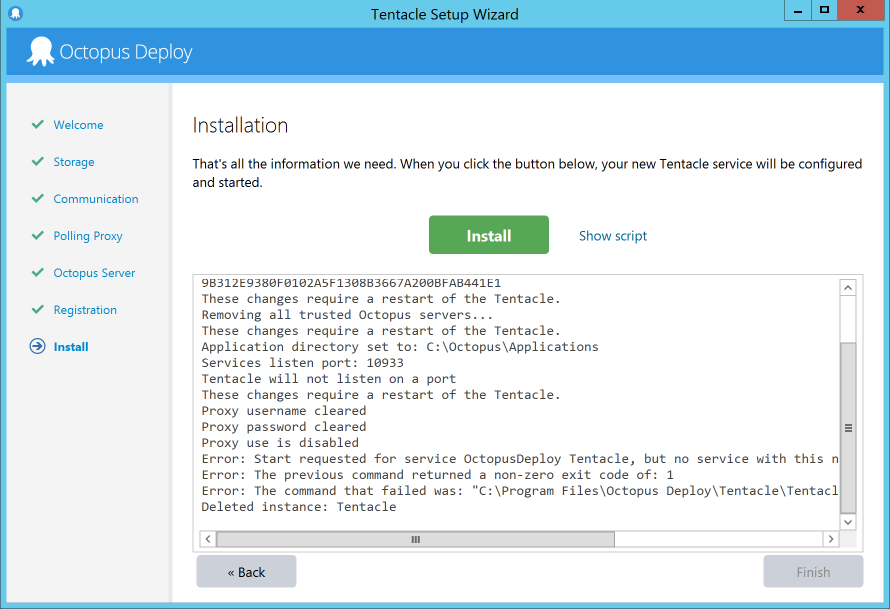The image size is (890, 609).
Task: Click the checkmark icon next to Registration
Action: point(37,309)
